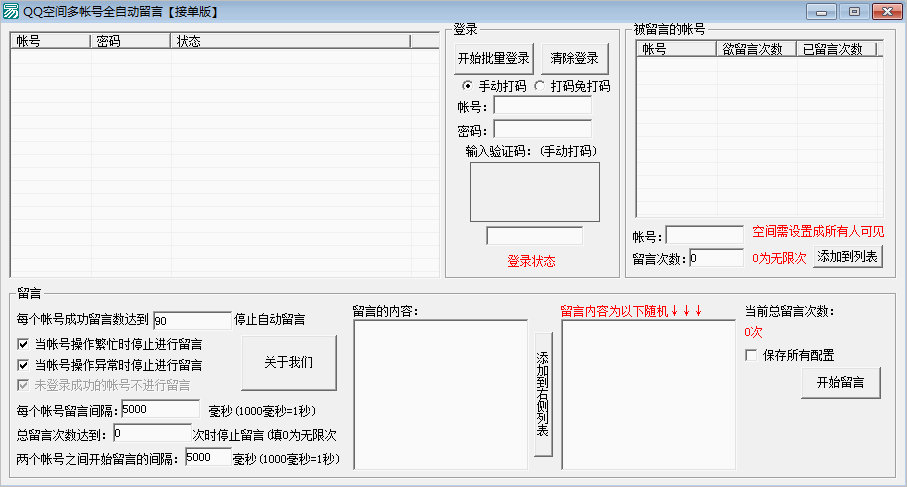Minimize the window
This screenshot has height=487, width=907.
coord(821,11)
